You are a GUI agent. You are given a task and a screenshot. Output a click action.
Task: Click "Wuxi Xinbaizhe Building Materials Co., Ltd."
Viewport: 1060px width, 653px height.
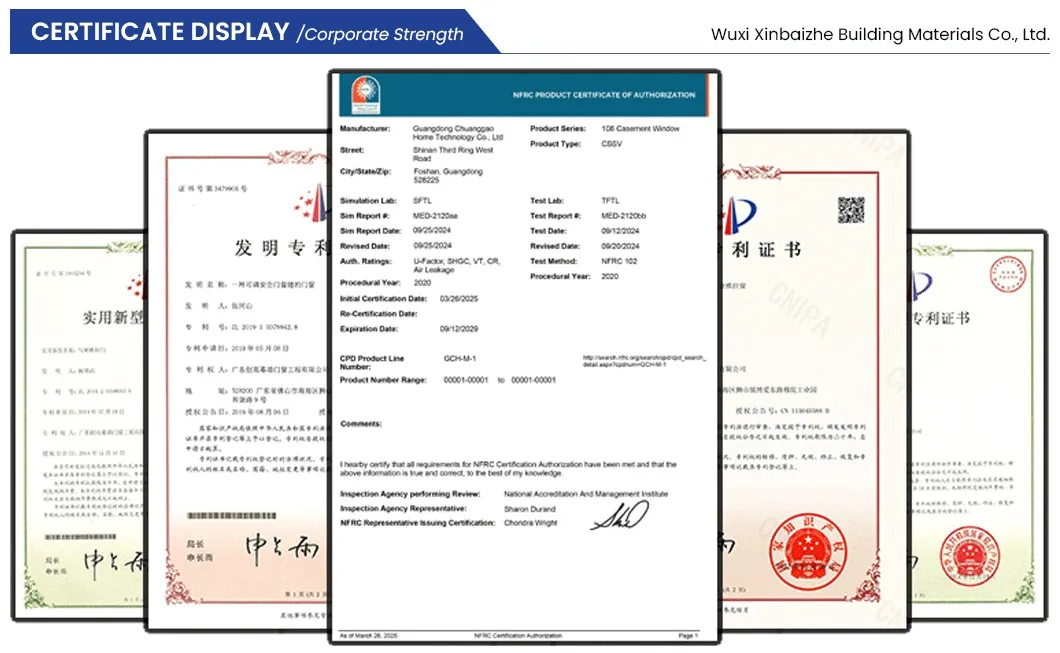[880, 34]
